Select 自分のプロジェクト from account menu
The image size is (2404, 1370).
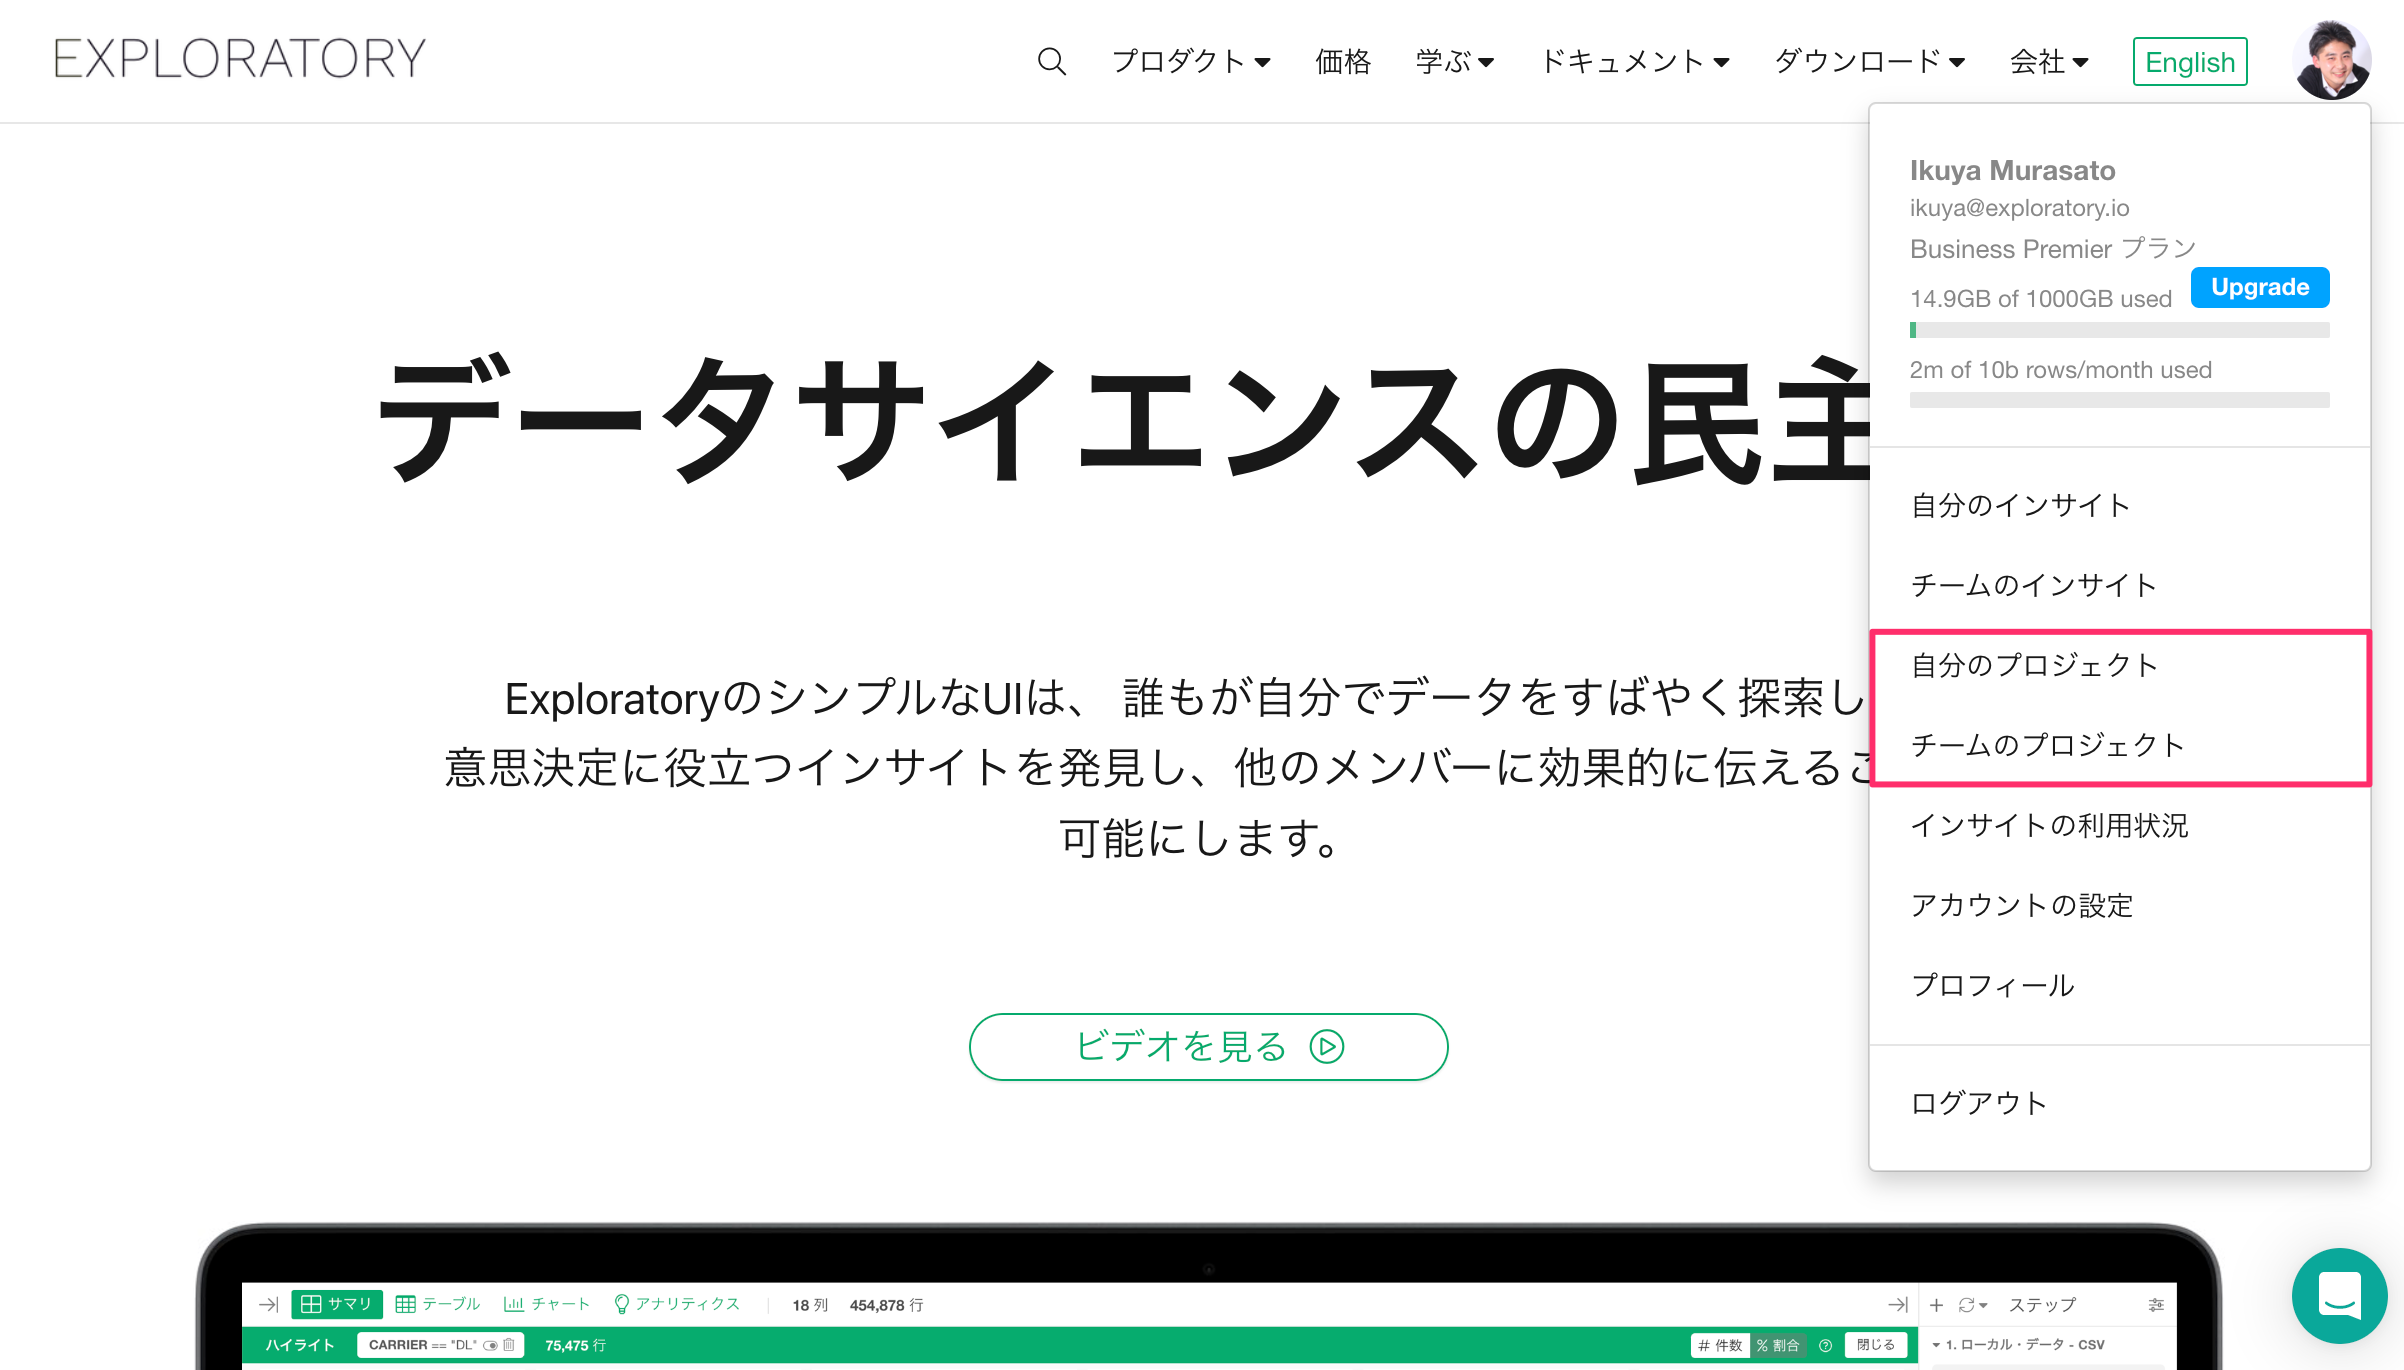coord(2034,665)
